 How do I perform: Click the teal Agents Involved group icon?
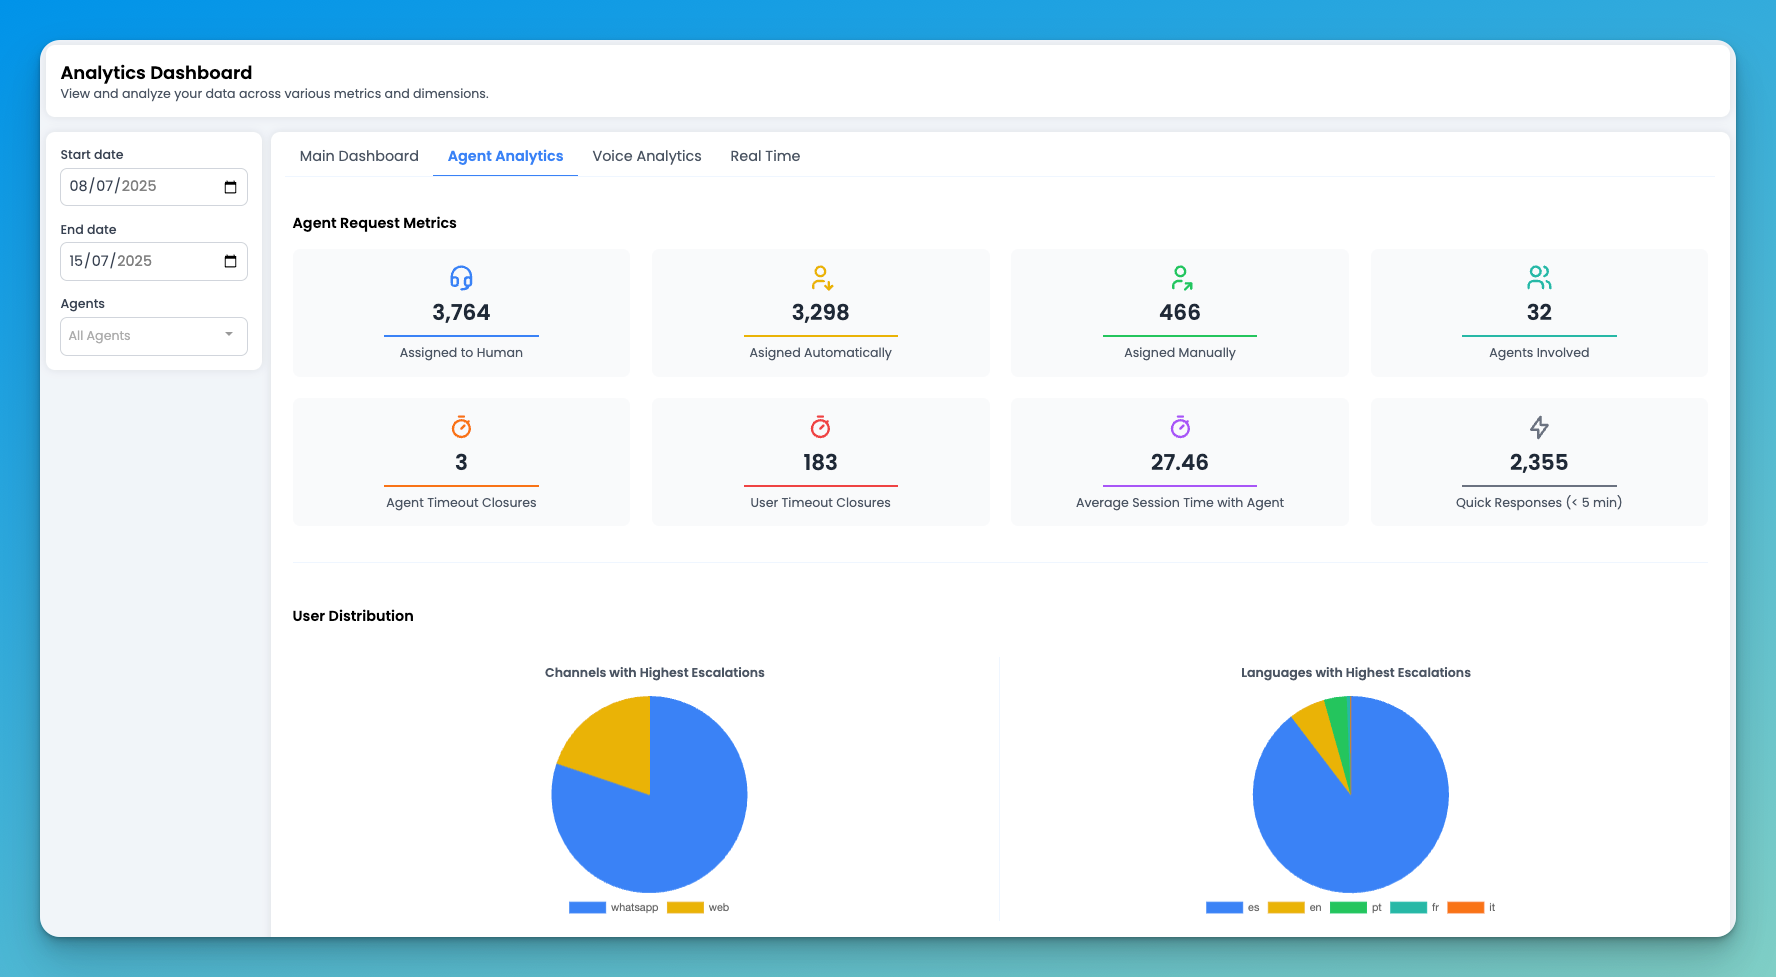pyautogui.click(x=1538, y=278)
